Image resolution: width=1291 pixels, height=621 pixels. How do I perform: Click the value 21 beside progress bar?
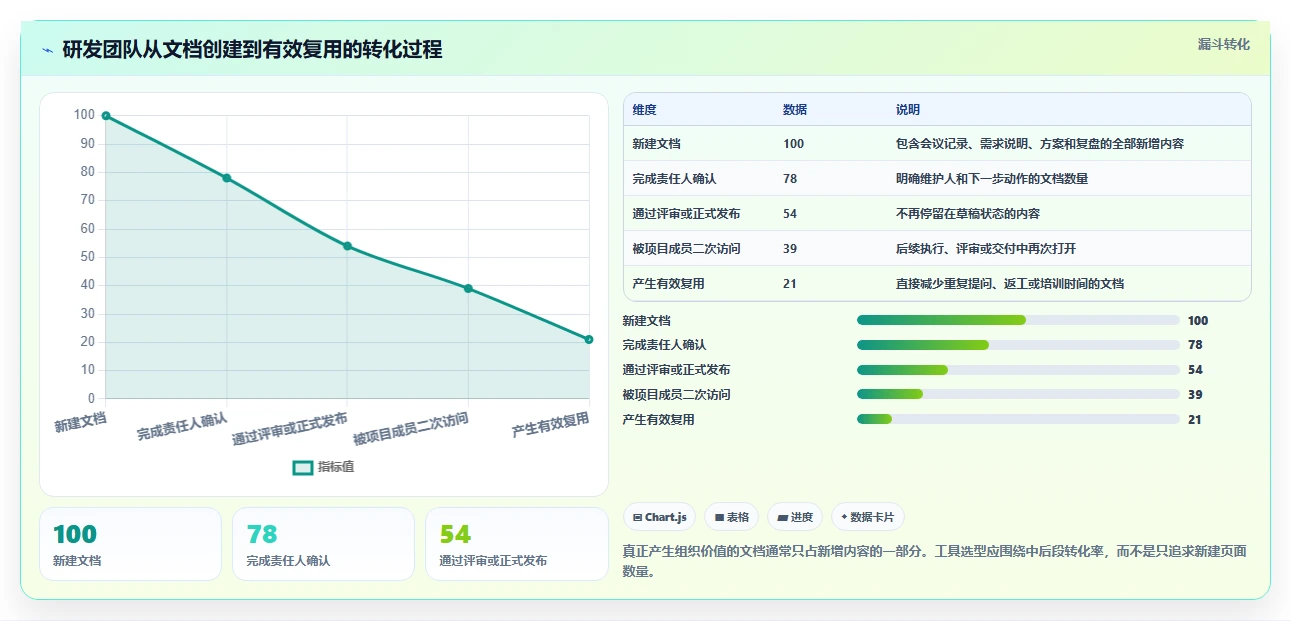1195,420
